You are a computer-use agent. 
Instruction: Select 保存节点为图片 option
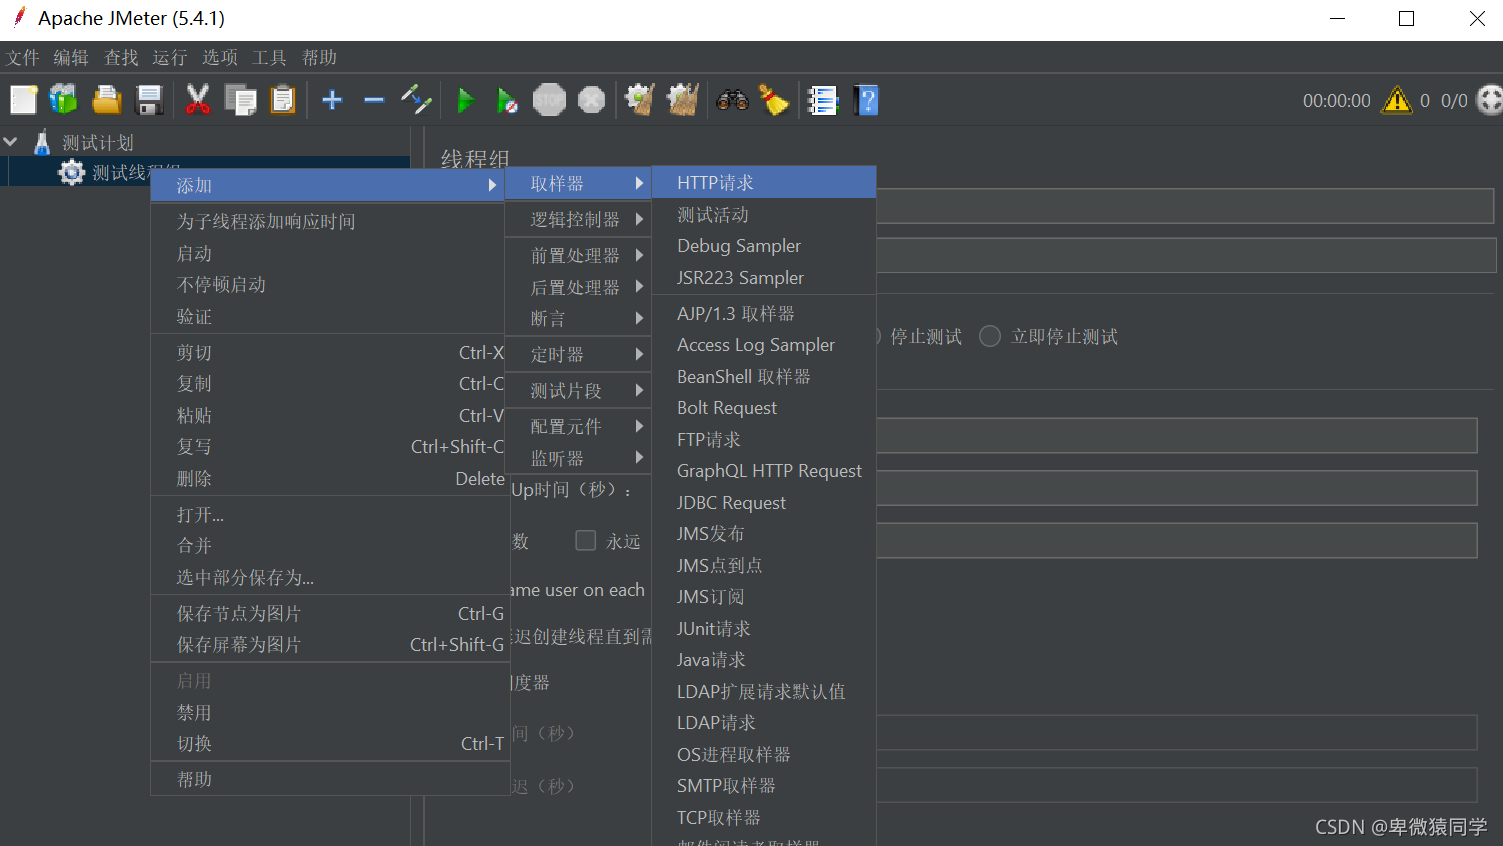pos(329,613)
